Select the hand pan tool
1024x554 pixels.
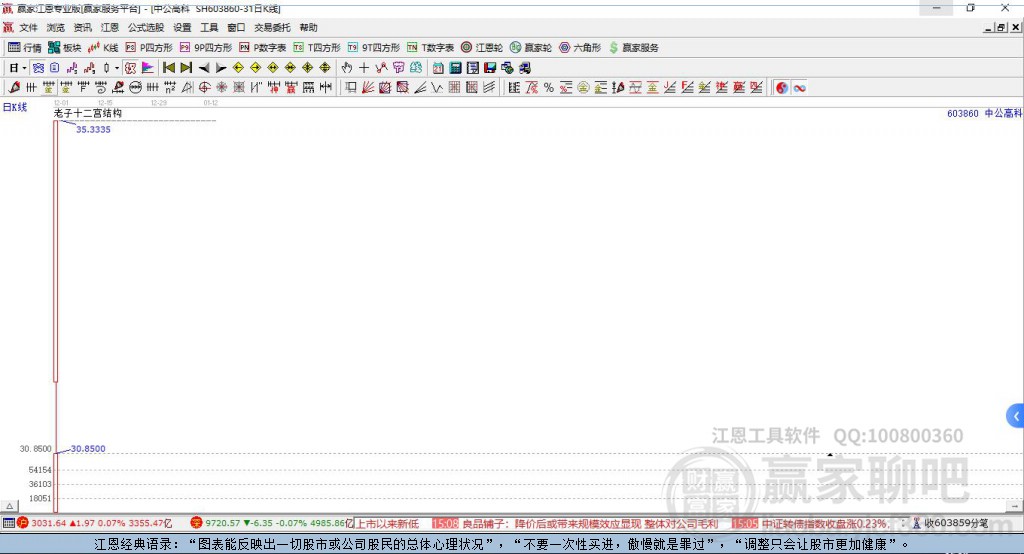[347, 68]
